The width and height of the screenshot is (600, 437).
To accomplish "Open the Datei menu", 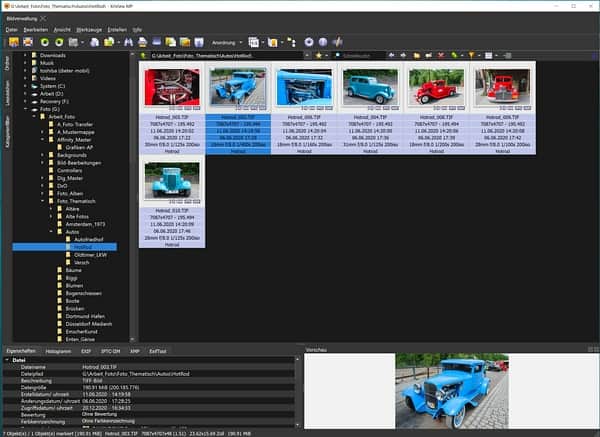I will tap(11, 30).
